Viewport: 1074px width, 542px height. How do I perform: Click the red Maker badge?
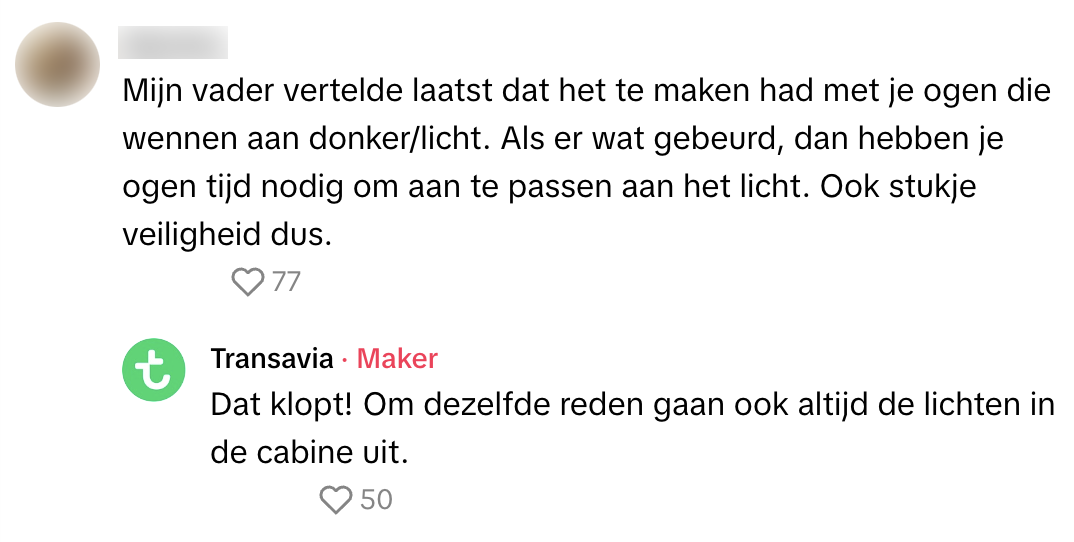click(397, 359)
